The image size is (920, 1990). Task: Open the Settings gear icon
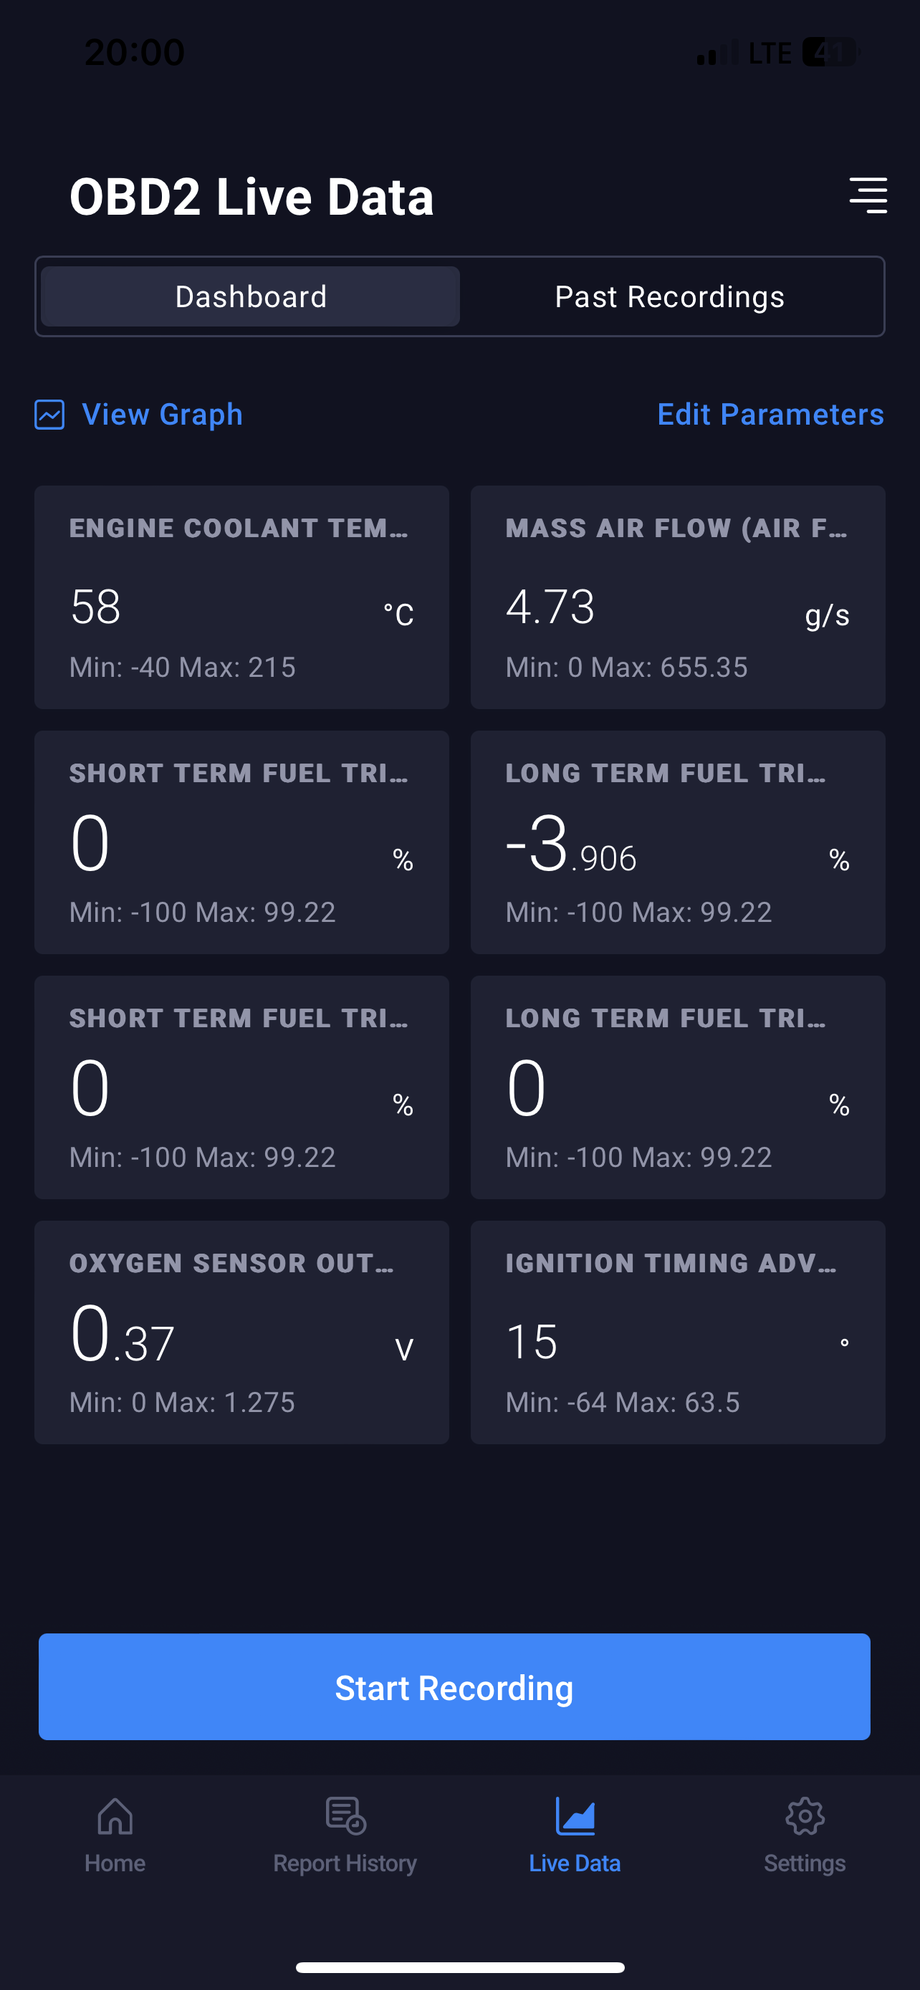(x=805, y=1816)
